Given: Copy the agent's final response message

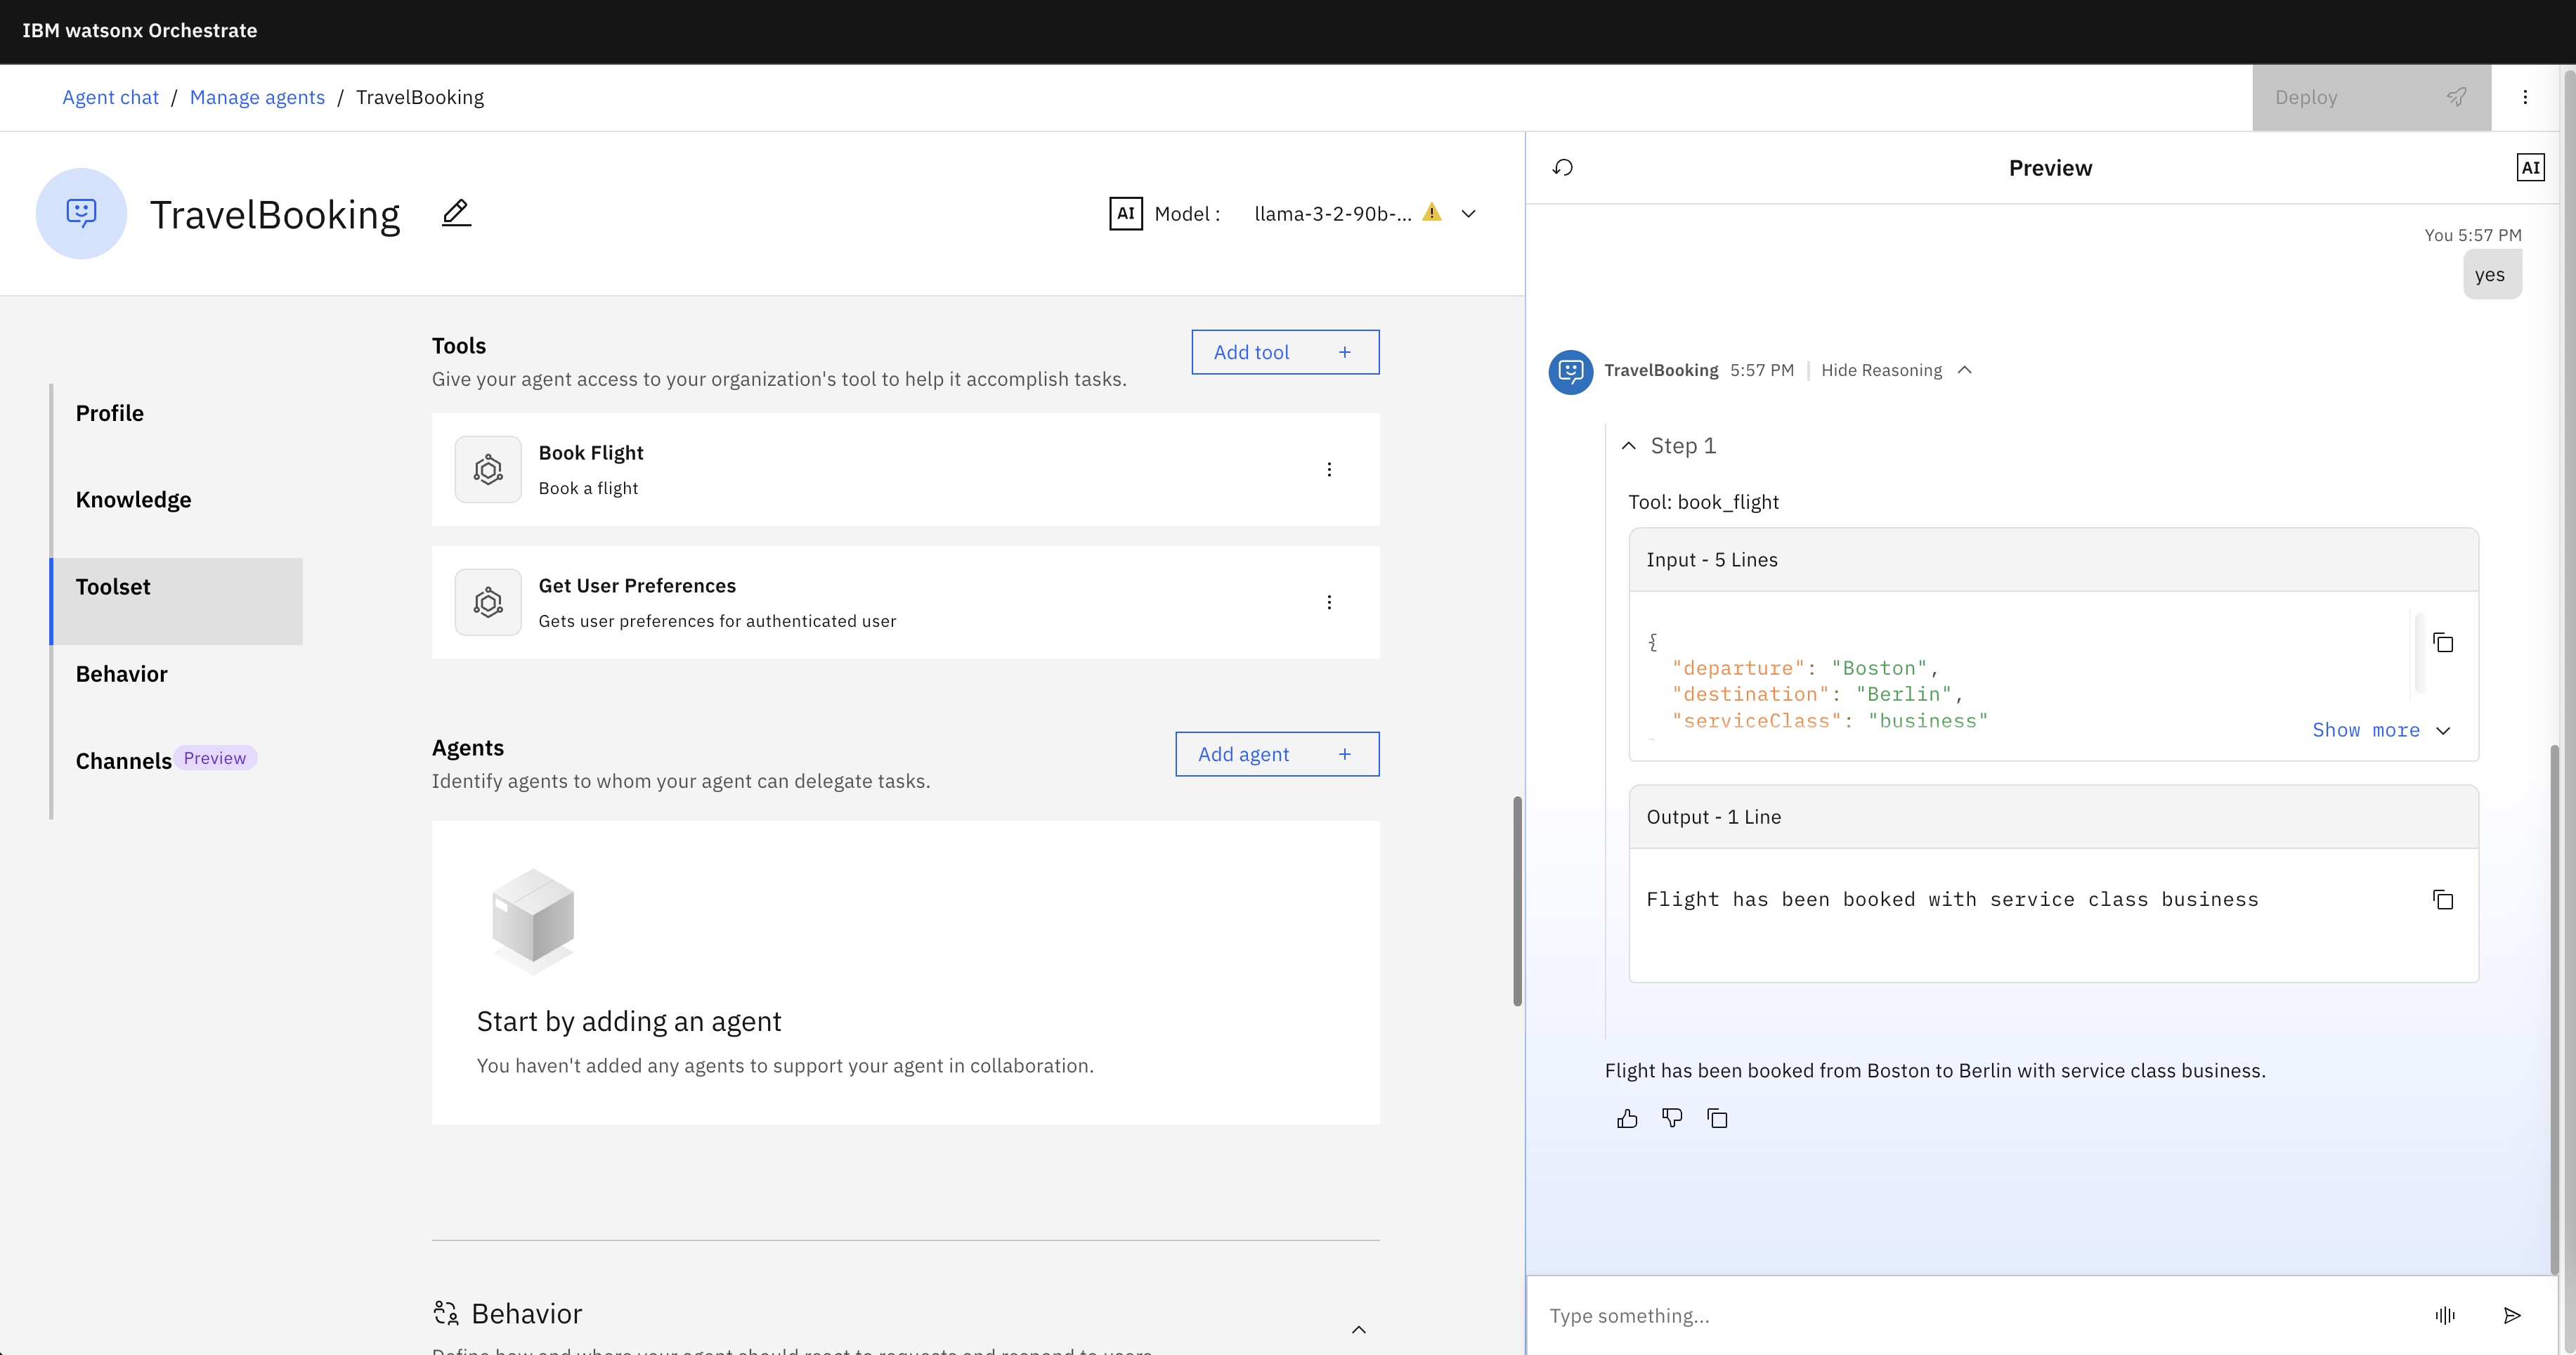Looking at the screenshot, I should coord(1717,1118).
